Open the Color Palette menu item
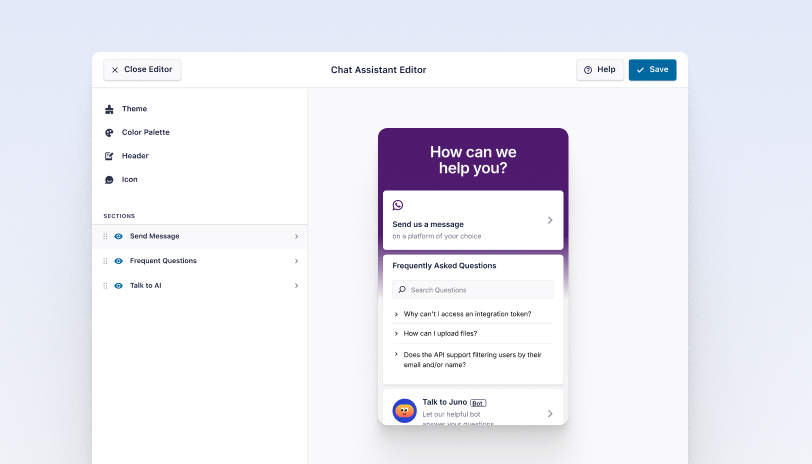 (145, 133)
